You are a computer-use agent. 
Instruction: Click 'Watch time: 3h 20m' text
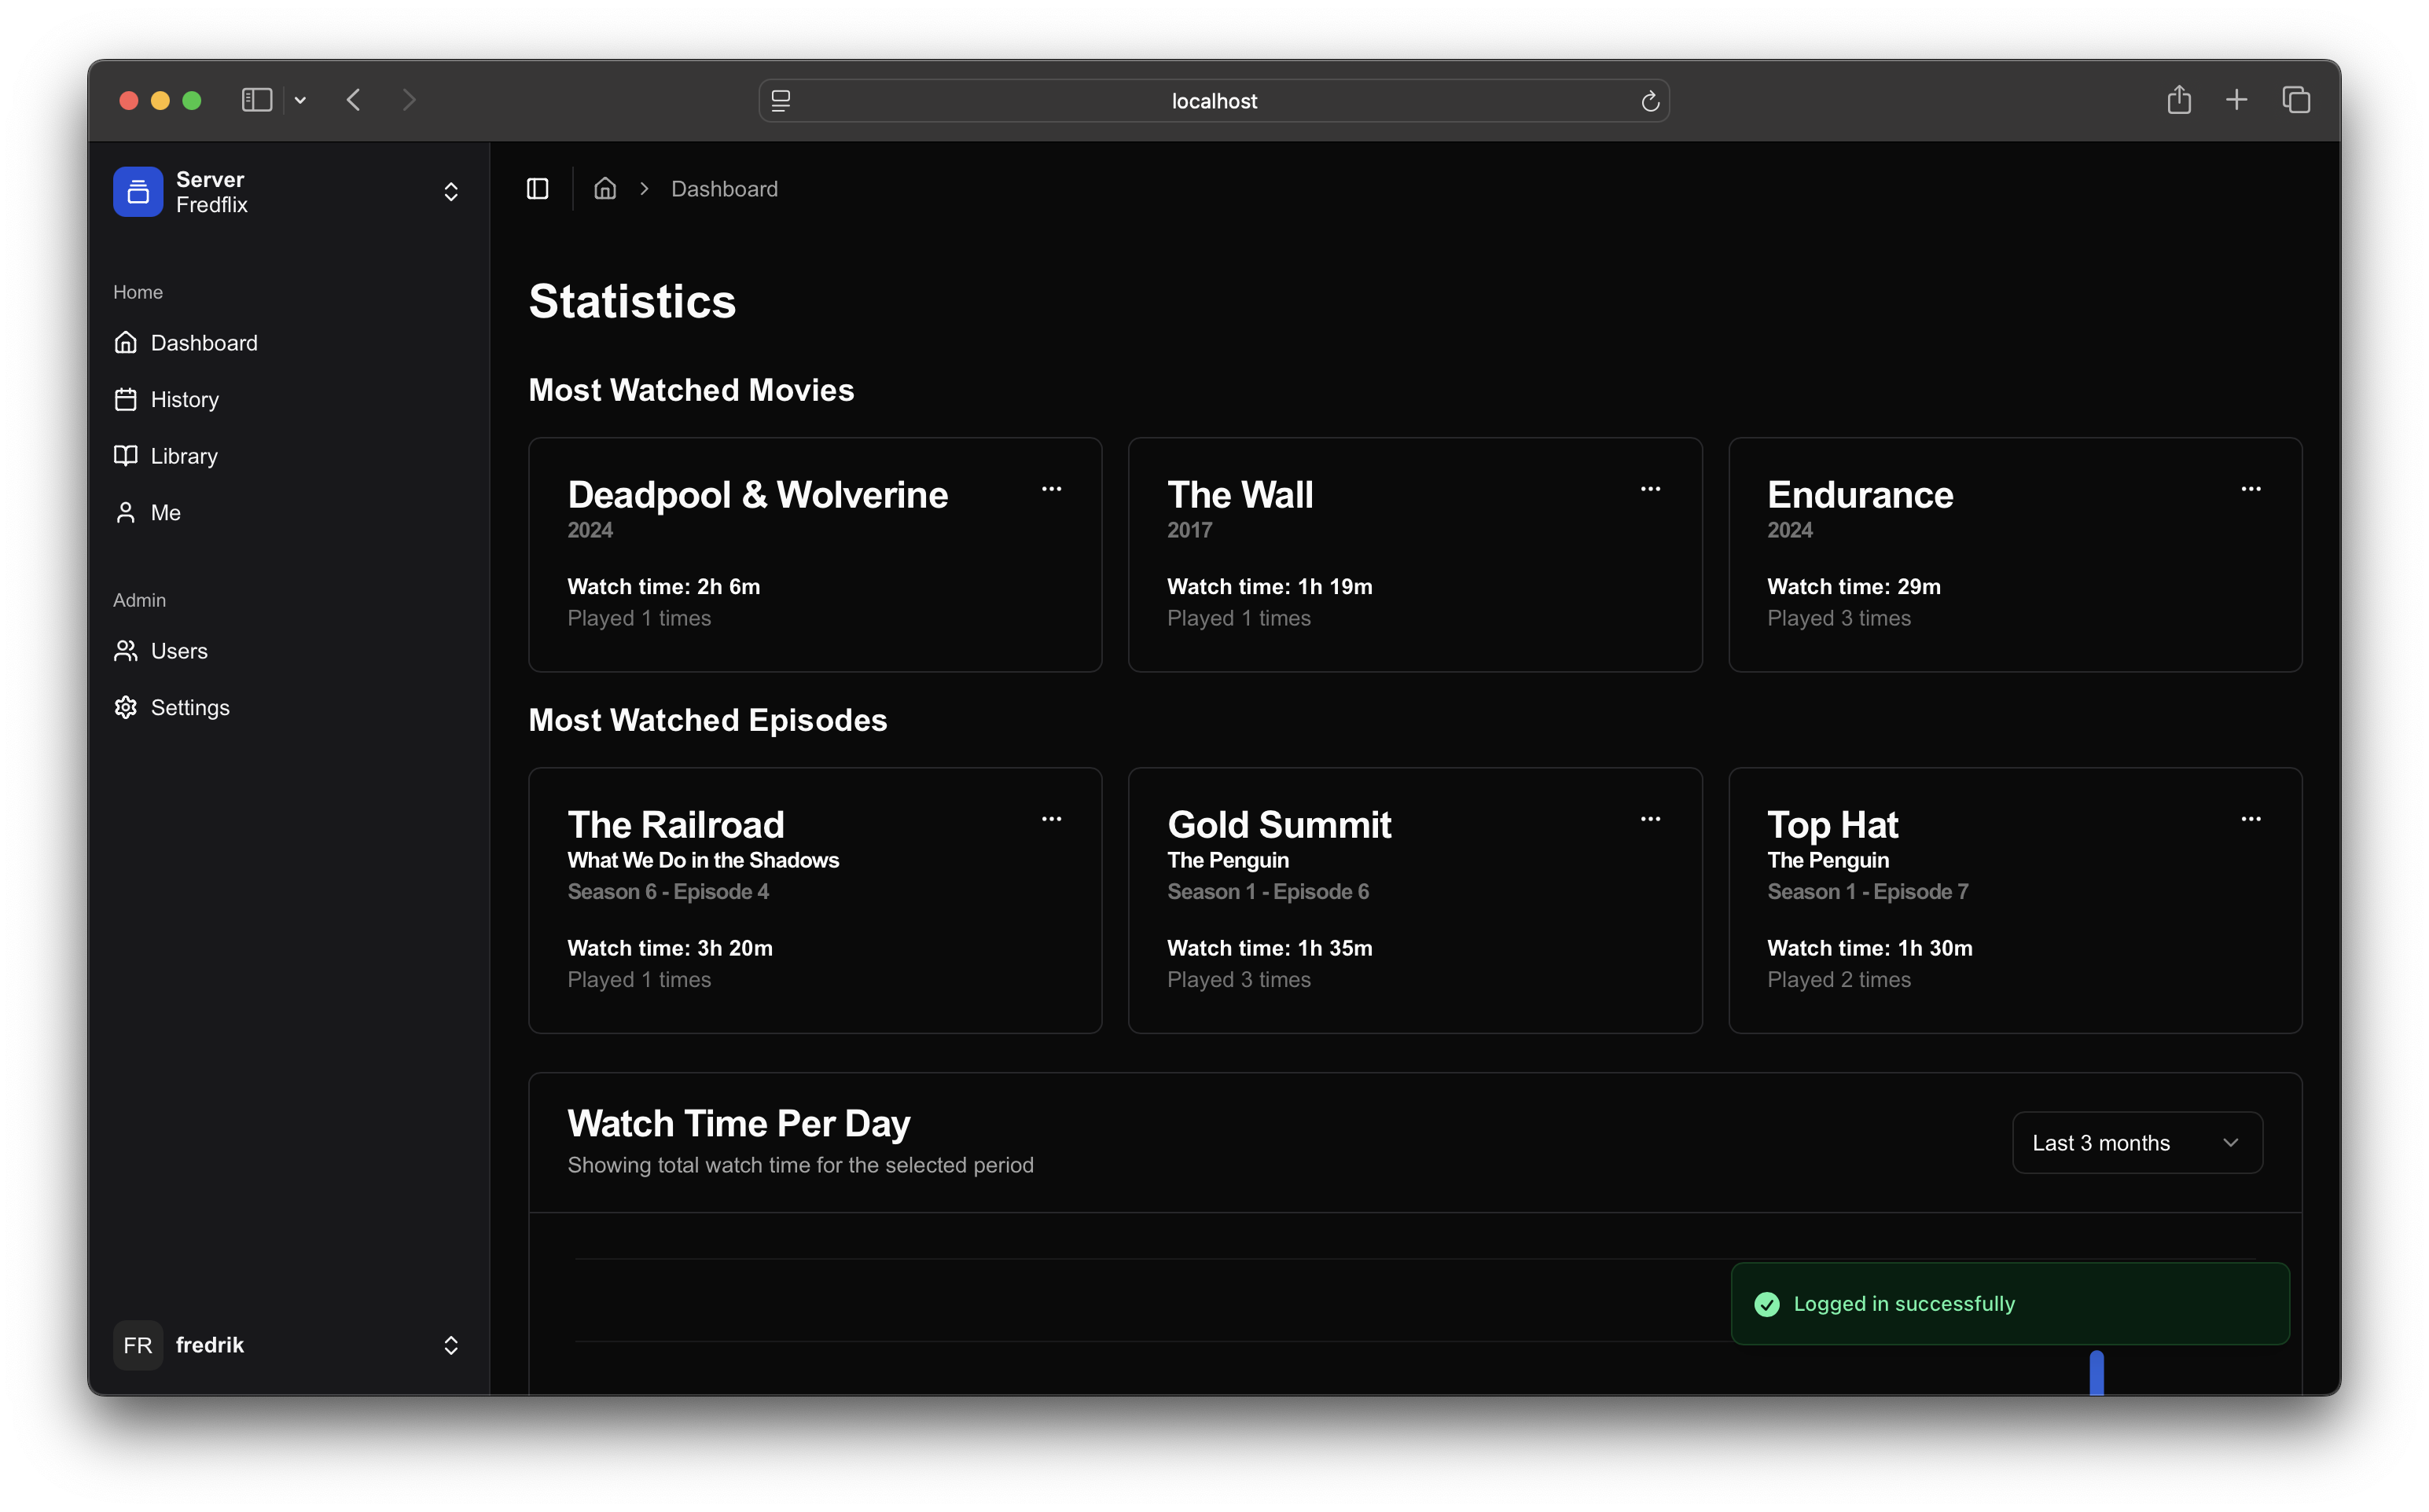click(670, 948)
